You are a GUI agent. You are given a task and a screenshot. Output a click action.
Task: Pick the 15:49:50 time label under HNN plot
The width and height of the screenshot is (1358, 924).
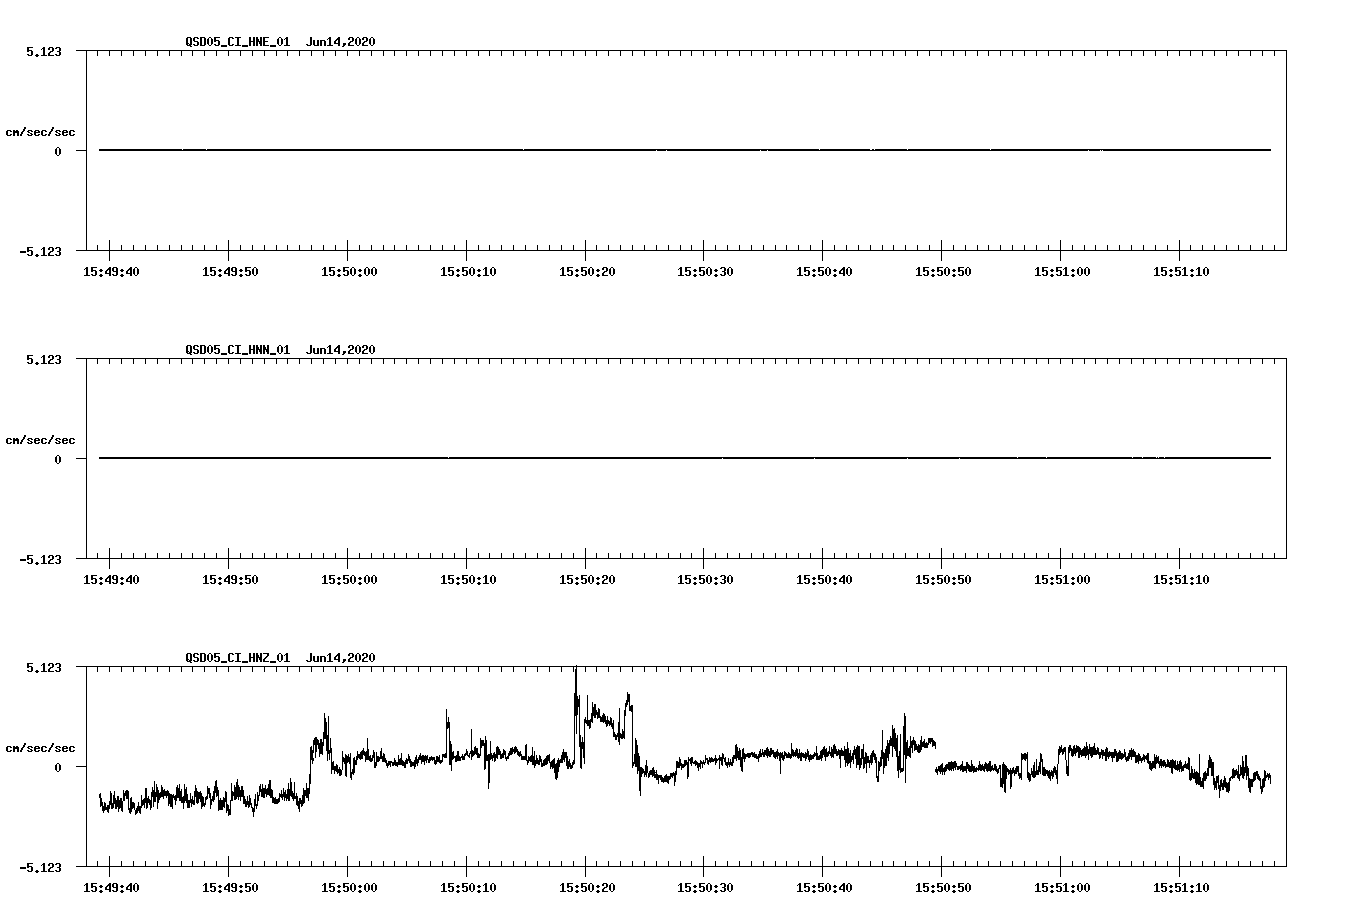point(230,579)
